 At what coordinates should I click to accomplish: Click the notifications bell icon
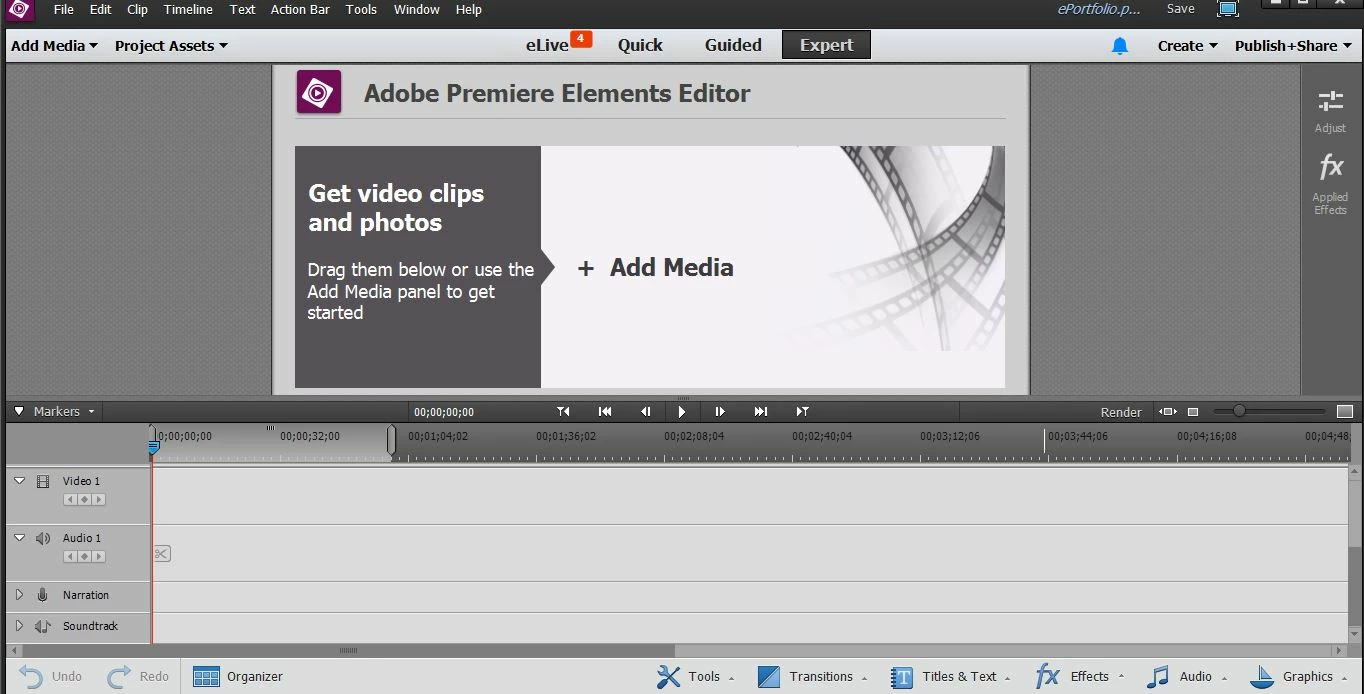(x=1120, y=46)
